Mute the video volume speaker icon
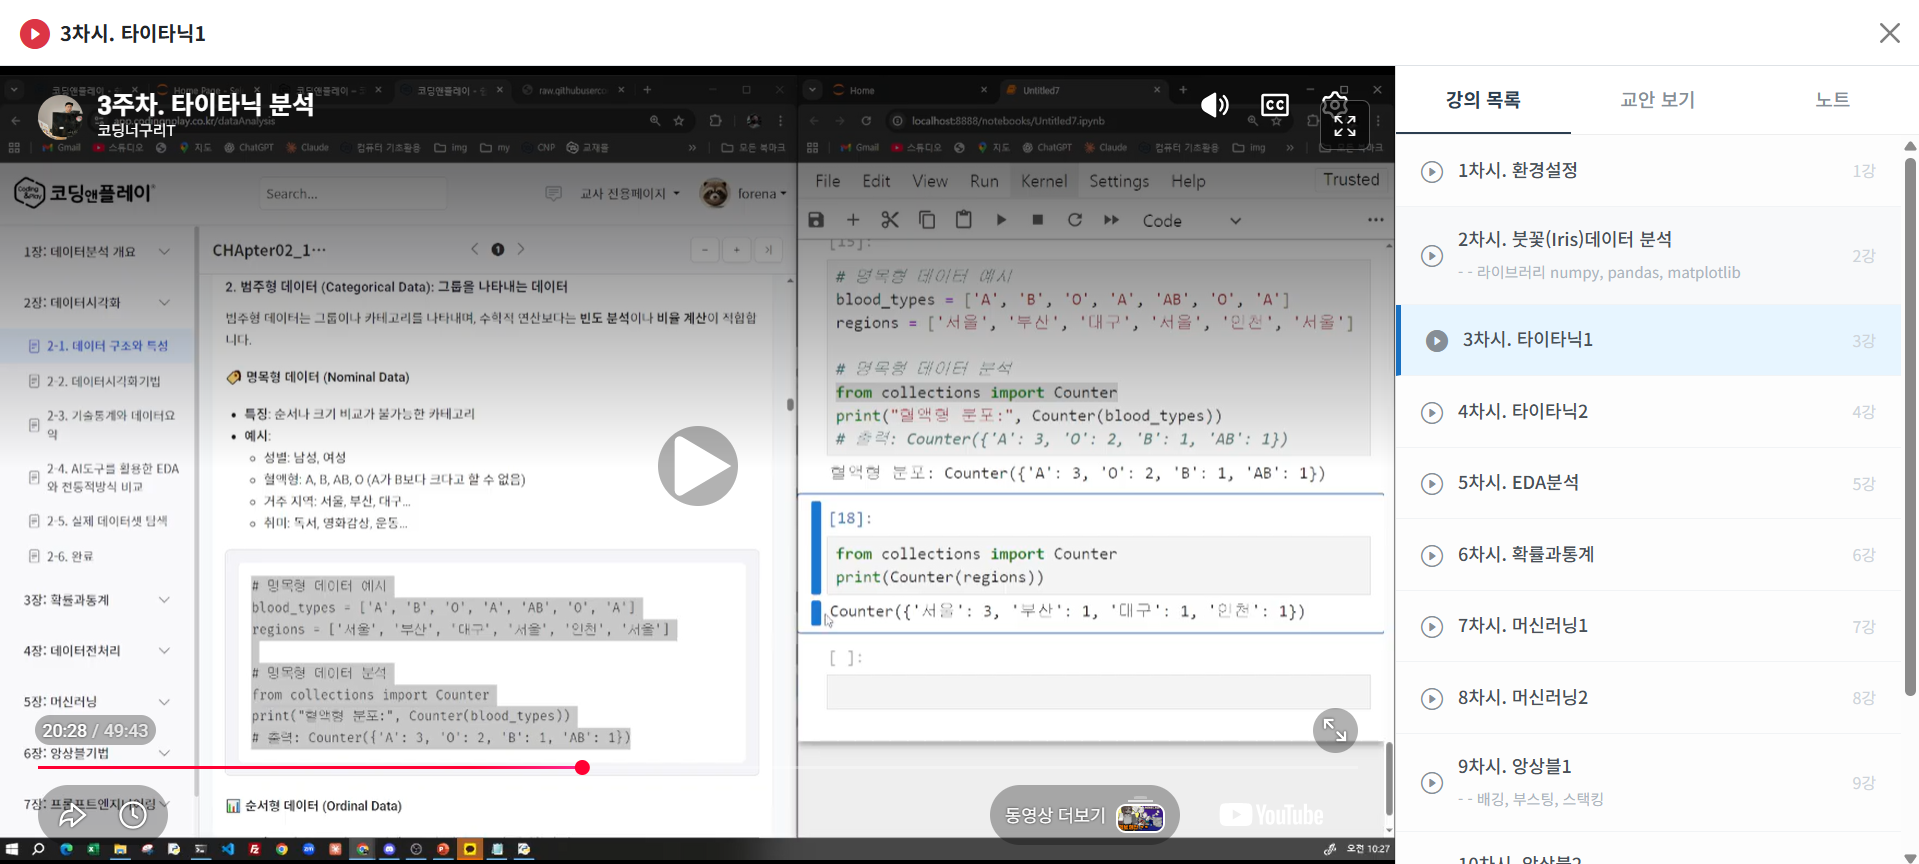1919x864 pixels. click(1214, 104)
